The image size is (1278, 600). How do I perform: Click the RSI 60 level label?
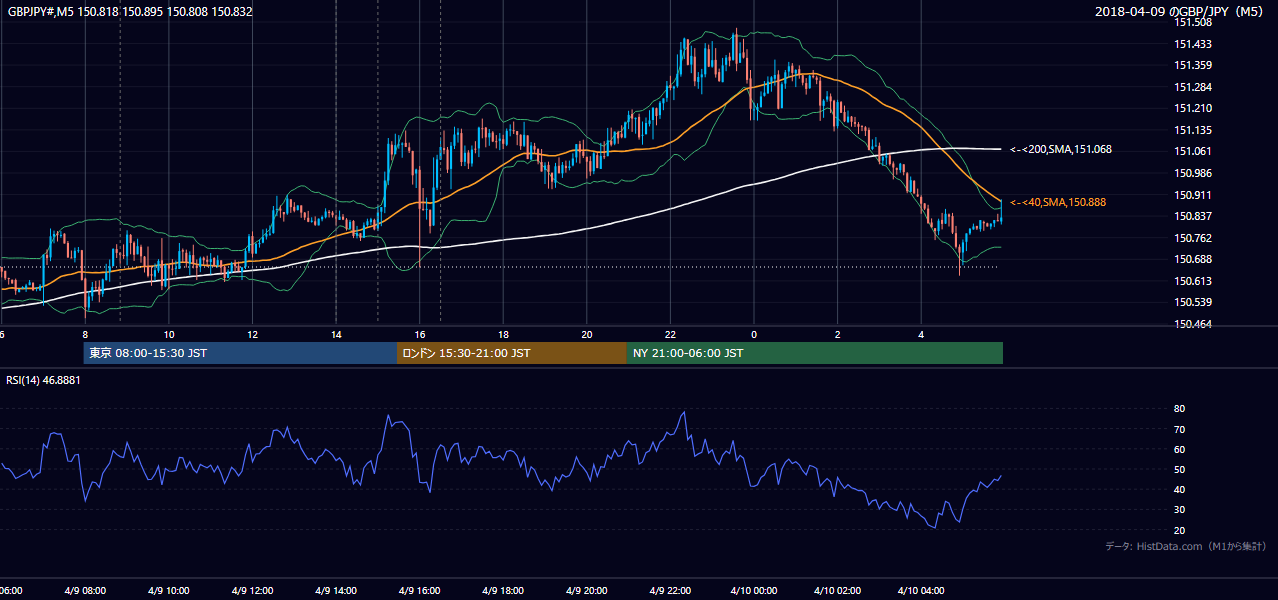click(1179, 449)
